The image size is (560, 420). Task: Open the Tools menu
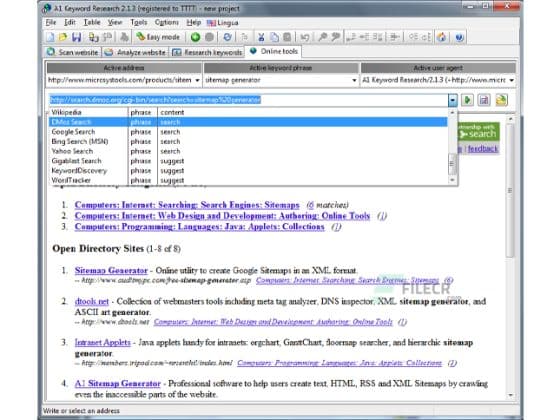pyautogui.click(x=138, y=22)
